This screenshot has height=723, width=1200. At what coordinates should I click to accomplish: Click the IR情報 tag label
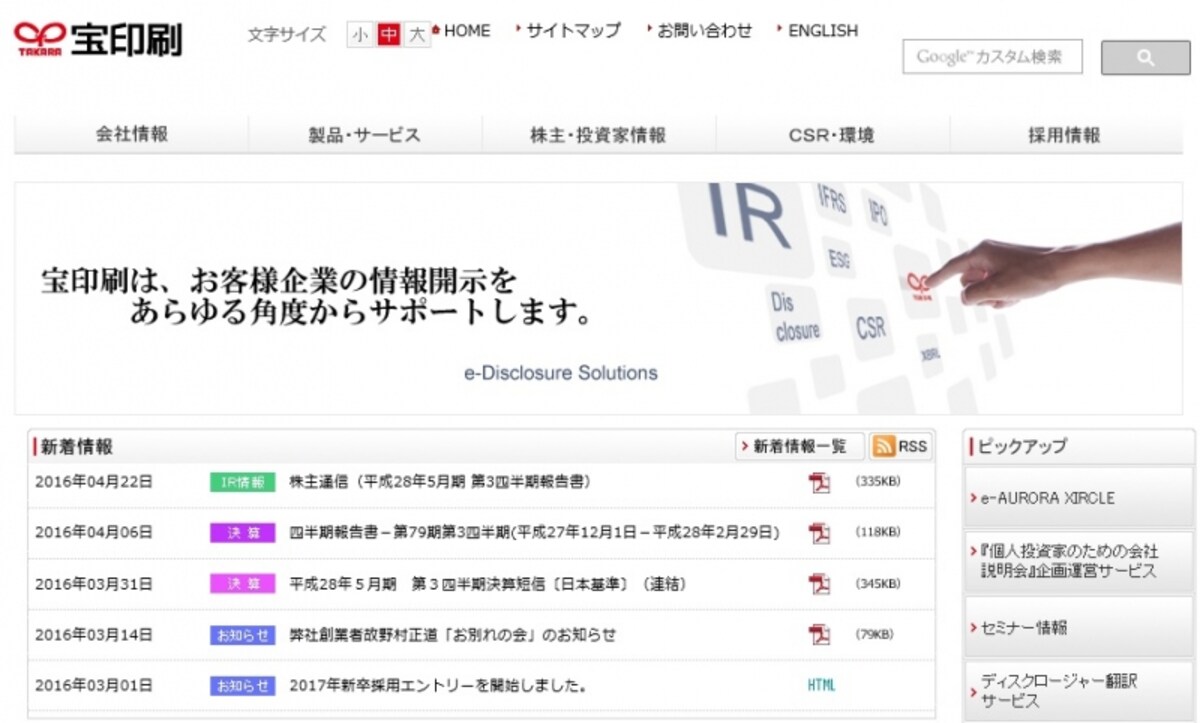pos(242,482)
